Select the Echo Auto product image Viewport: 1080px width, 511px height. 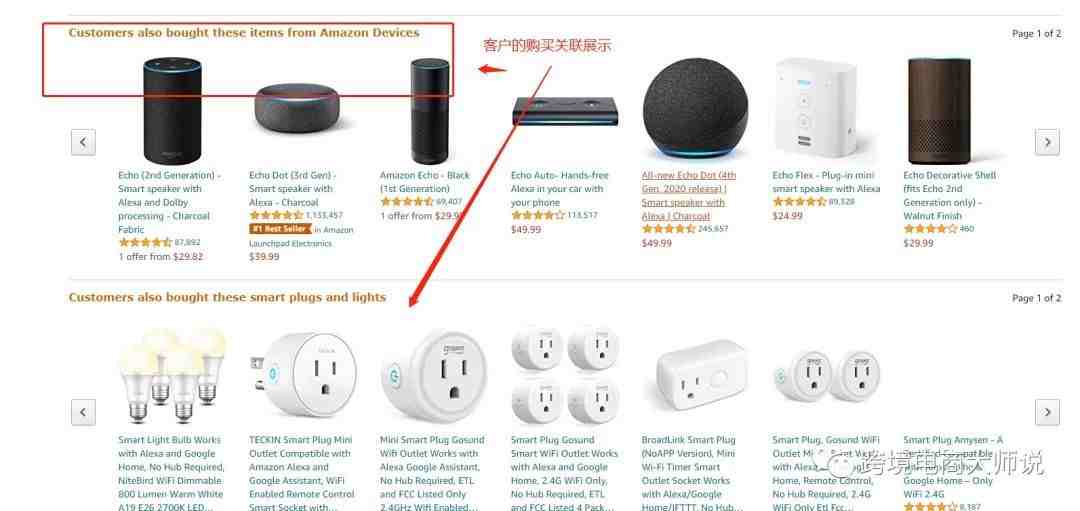(565, 112)
